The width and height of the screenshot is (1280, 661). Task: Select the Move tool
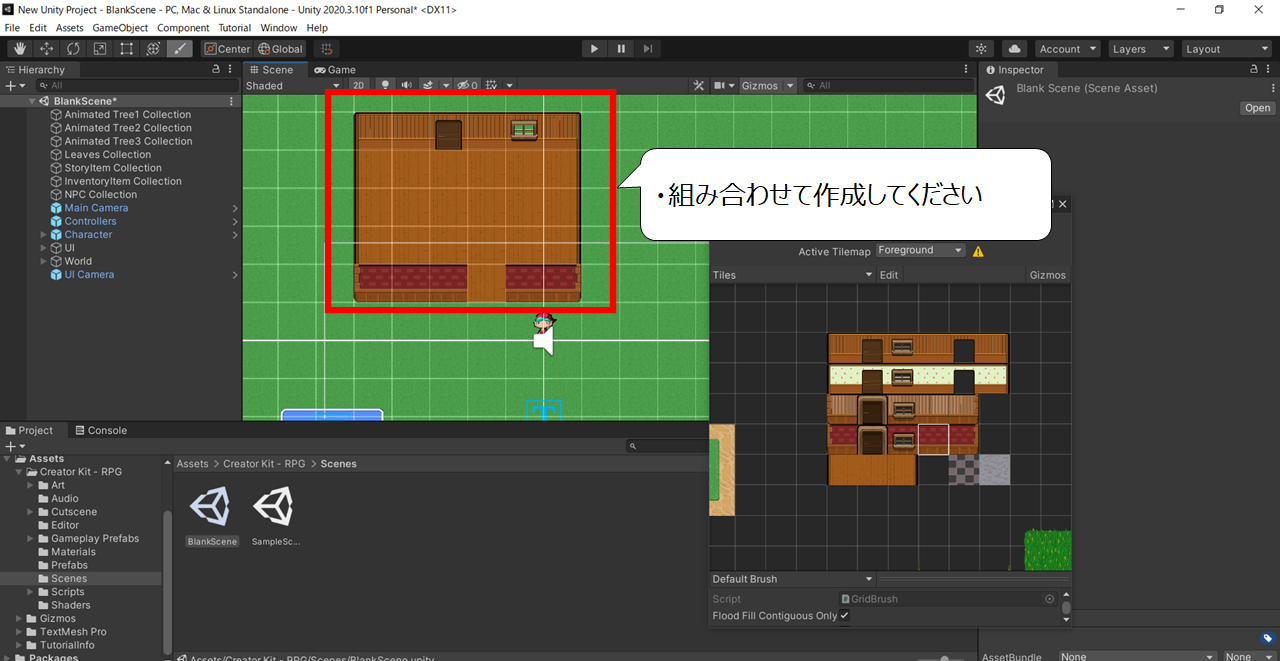pos(47,49)
